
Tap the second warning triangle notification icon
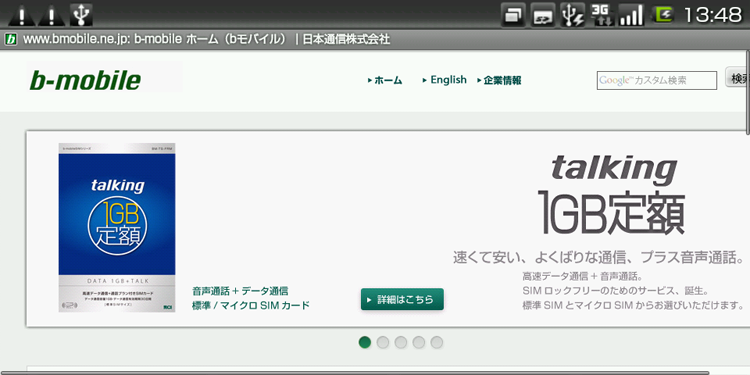click(52, 15)
